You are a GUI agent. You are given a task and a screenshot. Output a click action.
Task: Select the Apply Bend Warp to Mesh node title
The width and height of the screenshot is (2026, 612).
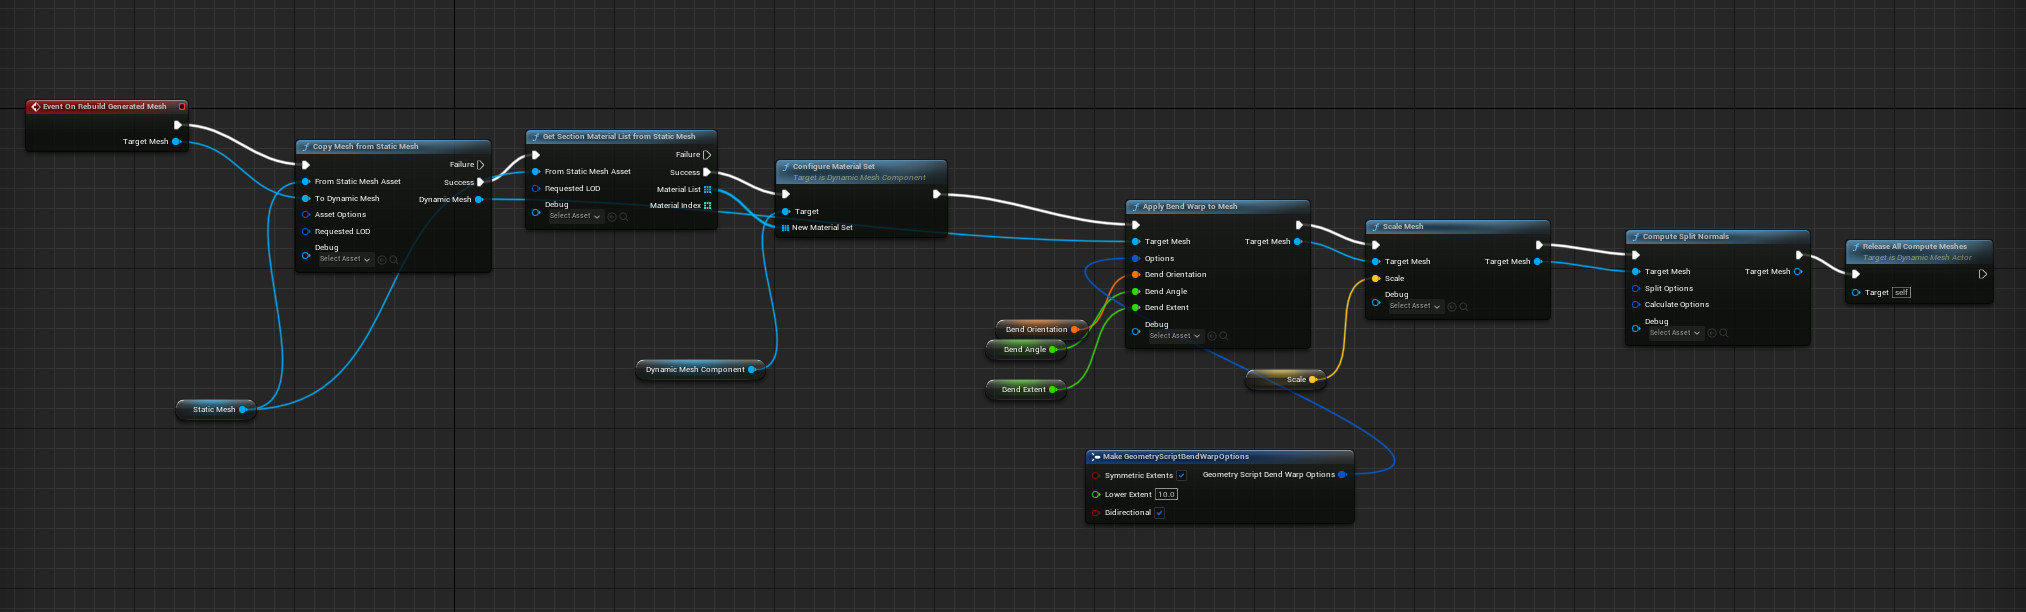pyautogui.click(x=1190, y=206)
